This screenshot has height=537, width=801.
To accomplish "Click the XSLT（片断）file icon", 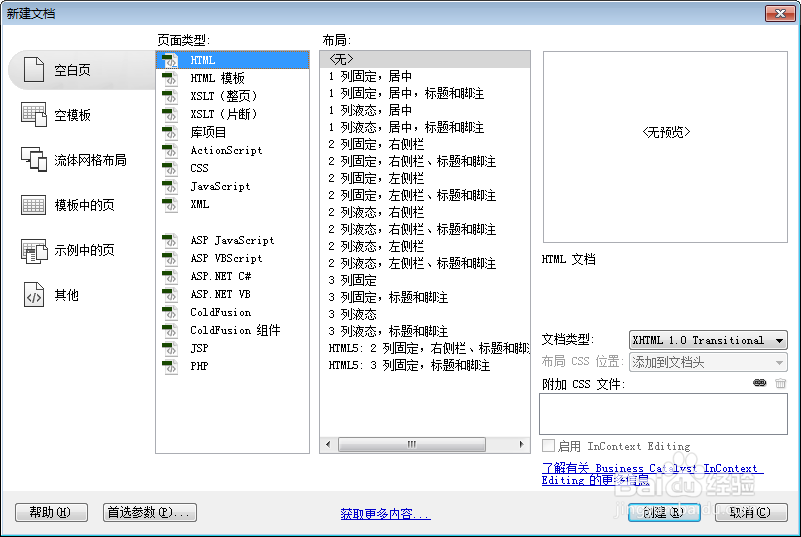I will [x=170, y=114].
